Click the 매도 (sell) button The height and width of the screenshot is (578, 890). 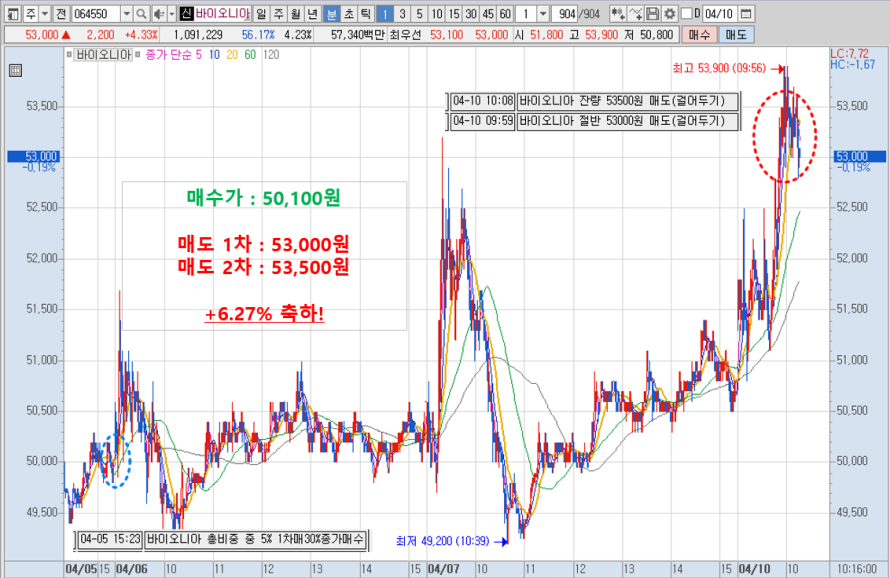pyautogui.click(x=737, y=34)
